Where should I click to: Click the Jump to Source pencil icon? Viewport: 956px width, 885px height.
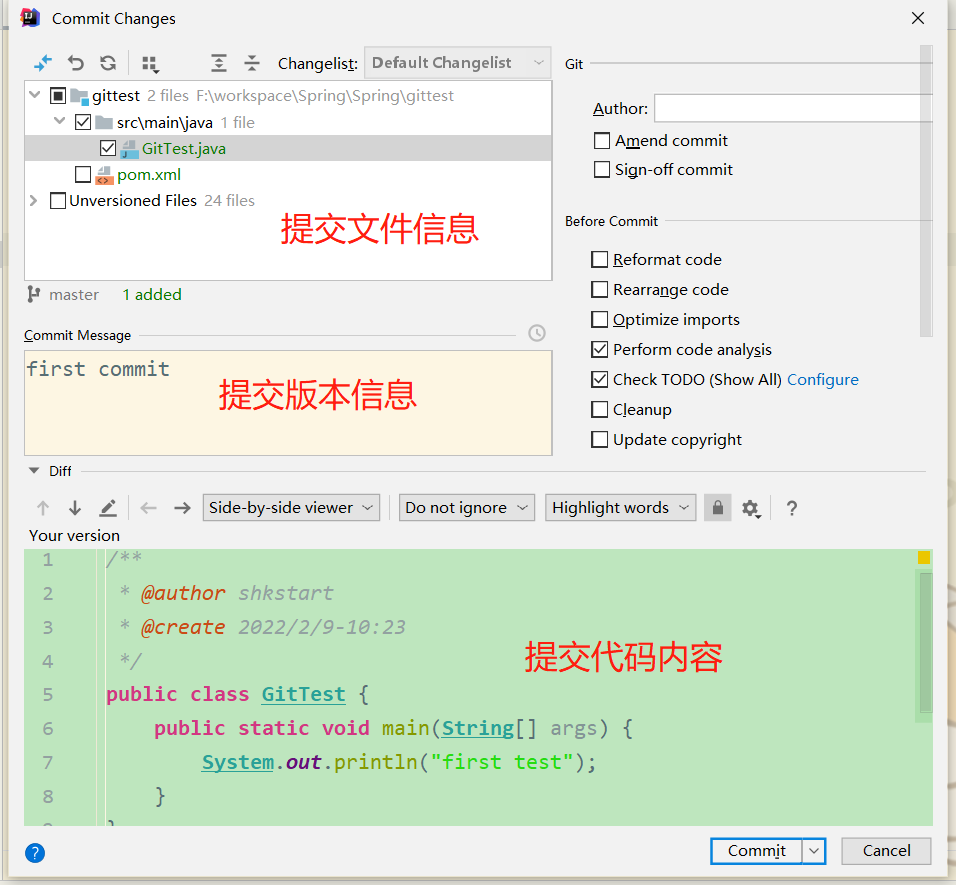coord(108,508)
